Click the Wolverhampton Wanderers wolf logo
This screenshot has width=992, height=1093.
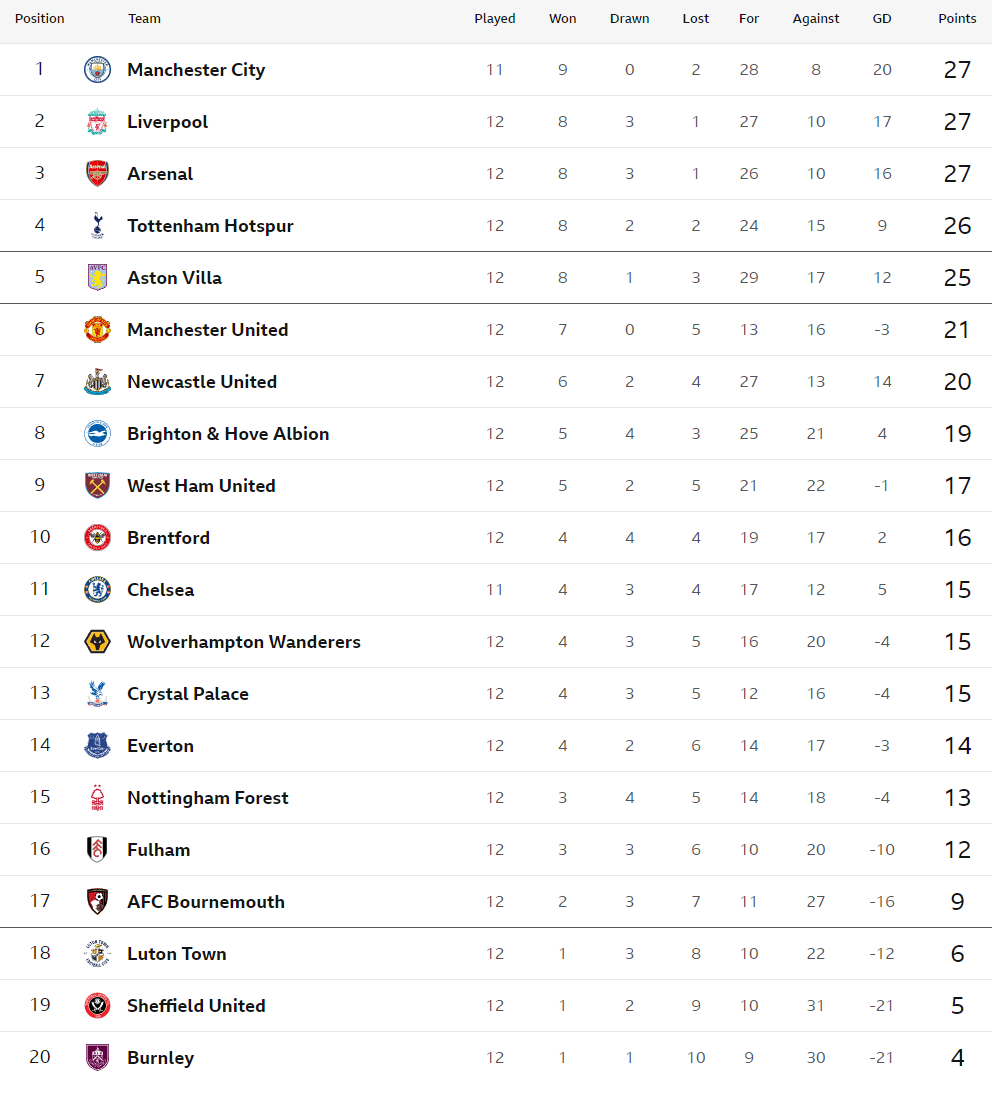pos(97,642)
